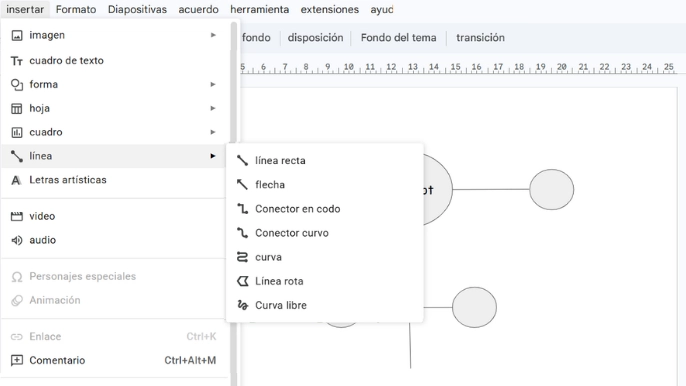Expand the imagen submenu arrow
This screenshot has width=686, height=386.
(213, 35)
